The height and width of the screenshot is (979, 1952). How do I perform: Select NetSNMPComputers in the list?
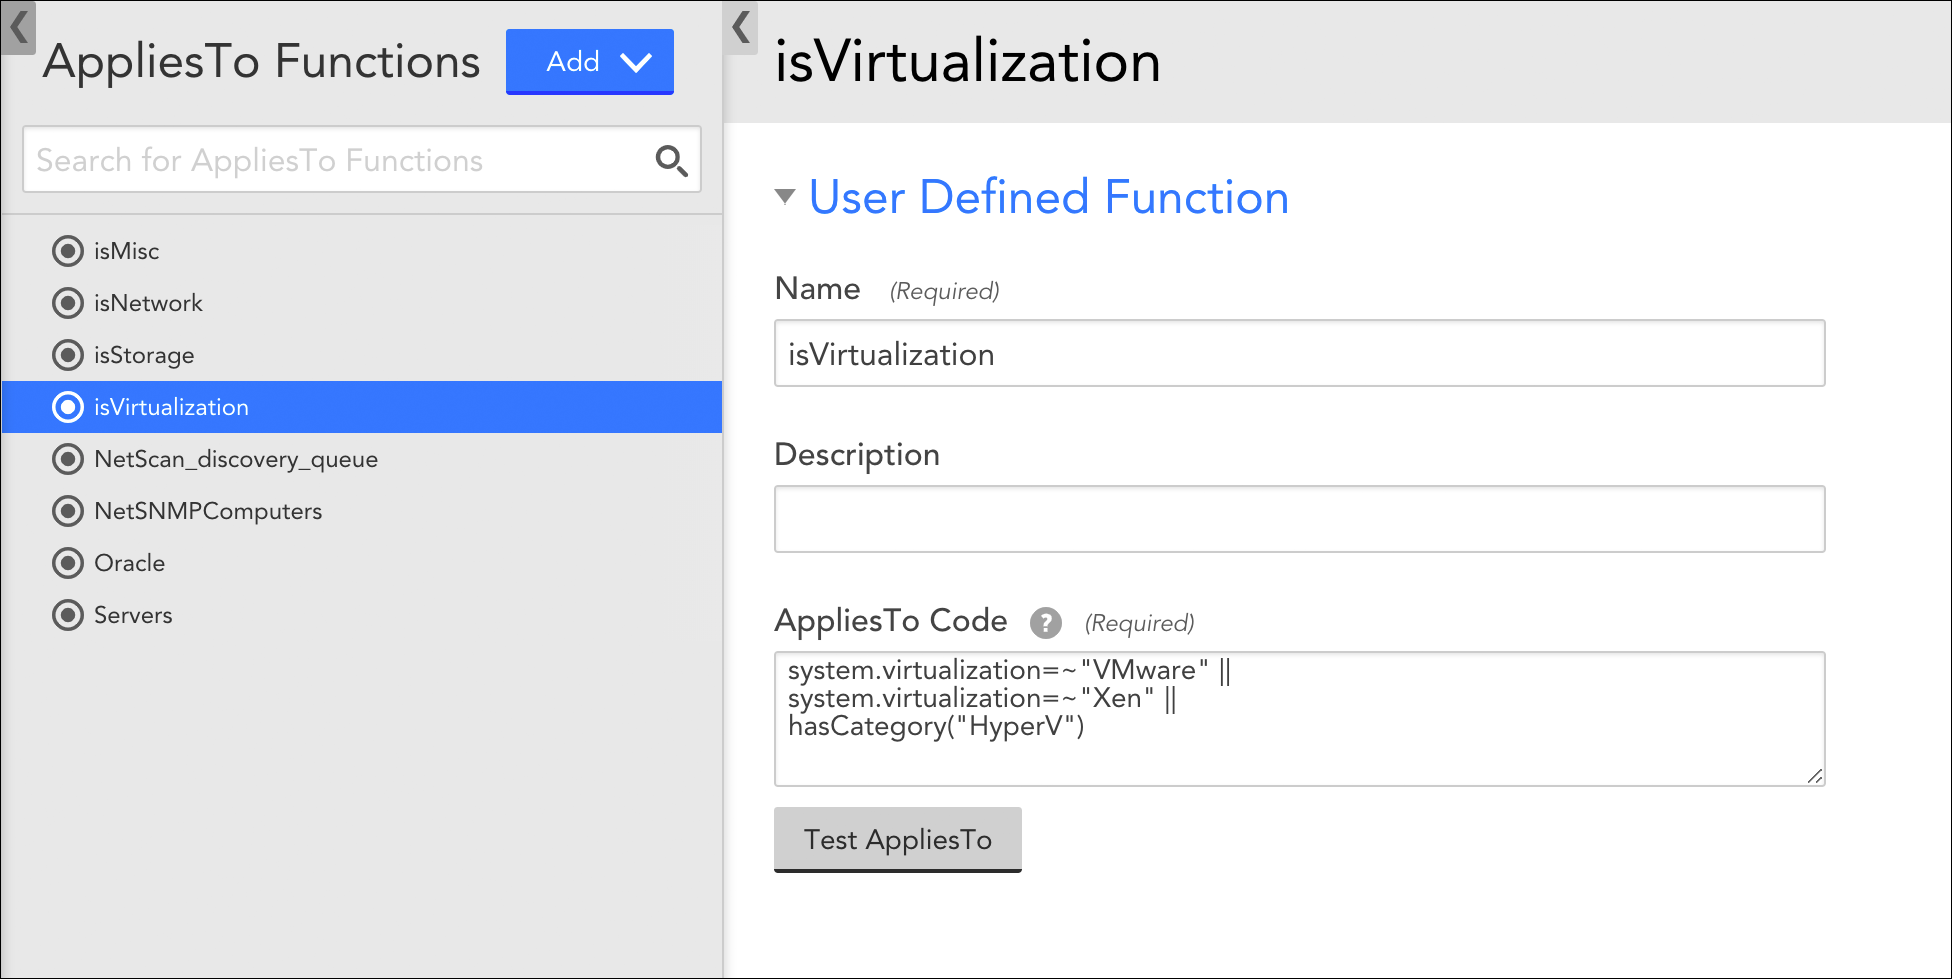[362, 511]
